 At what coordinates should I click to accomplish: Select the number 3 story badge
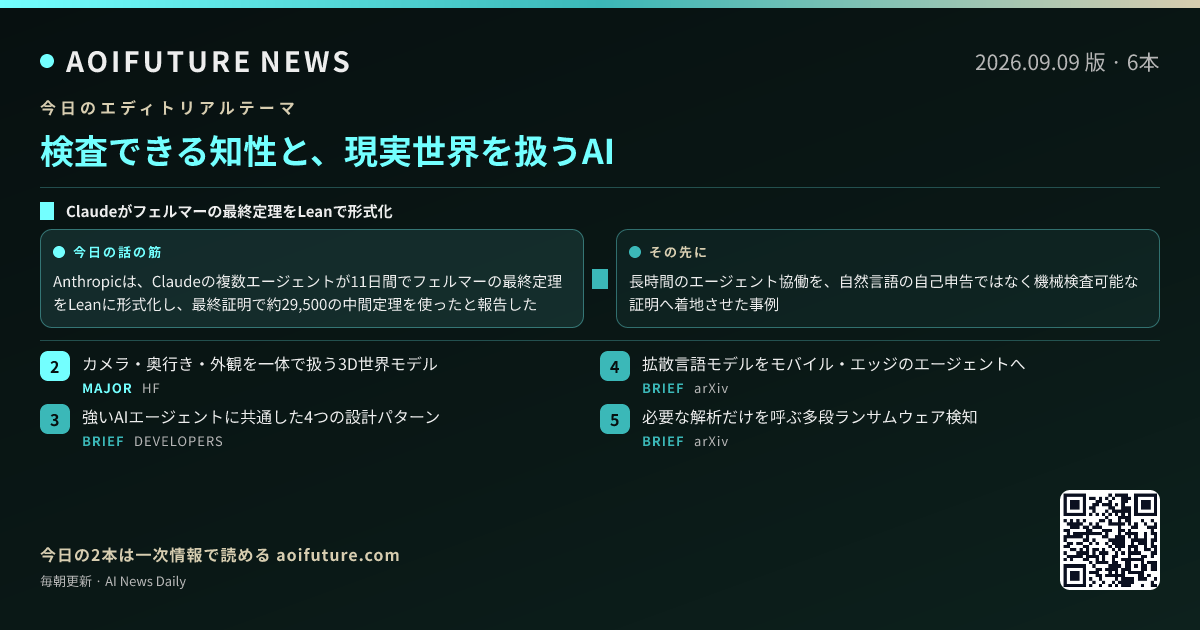pyautogui.click(x=55, y=419)
